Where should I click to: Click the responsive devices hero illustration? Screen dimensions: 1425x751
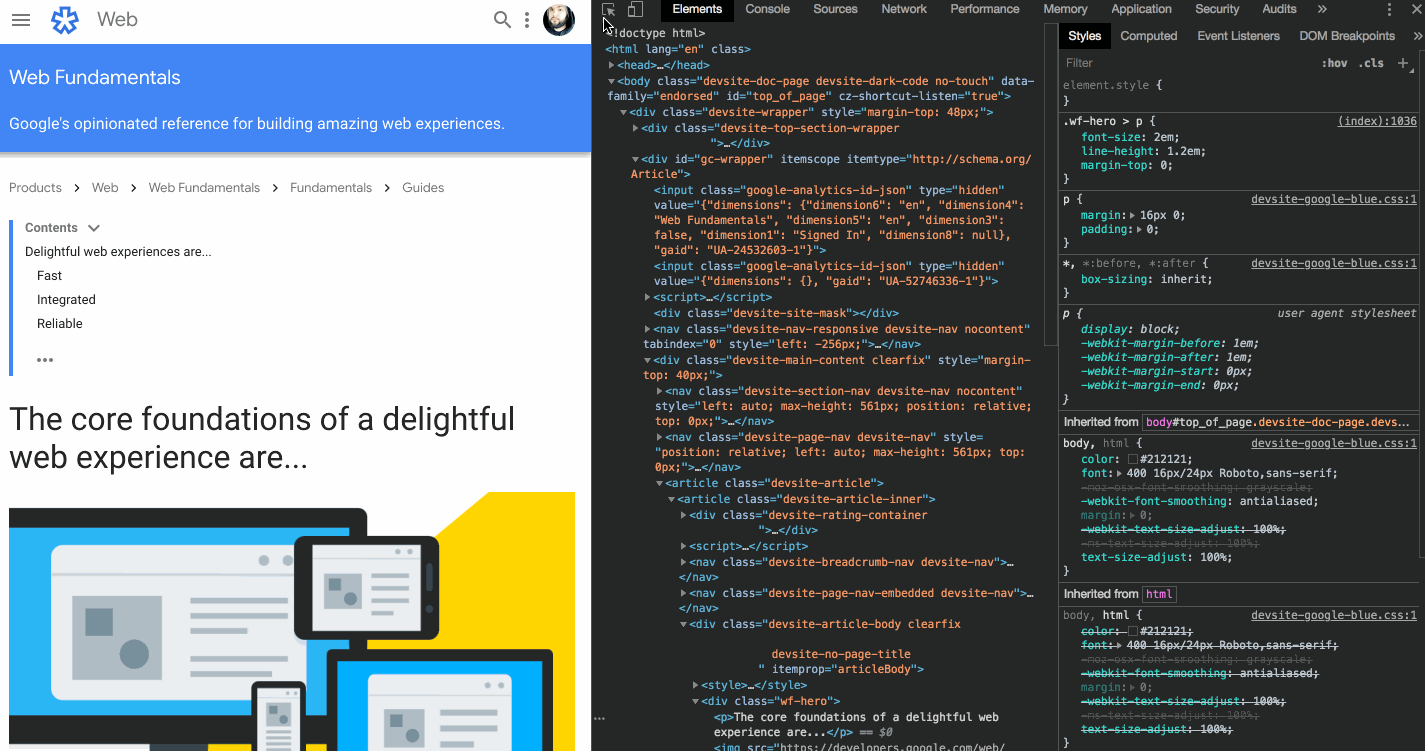tap(292, 621)
